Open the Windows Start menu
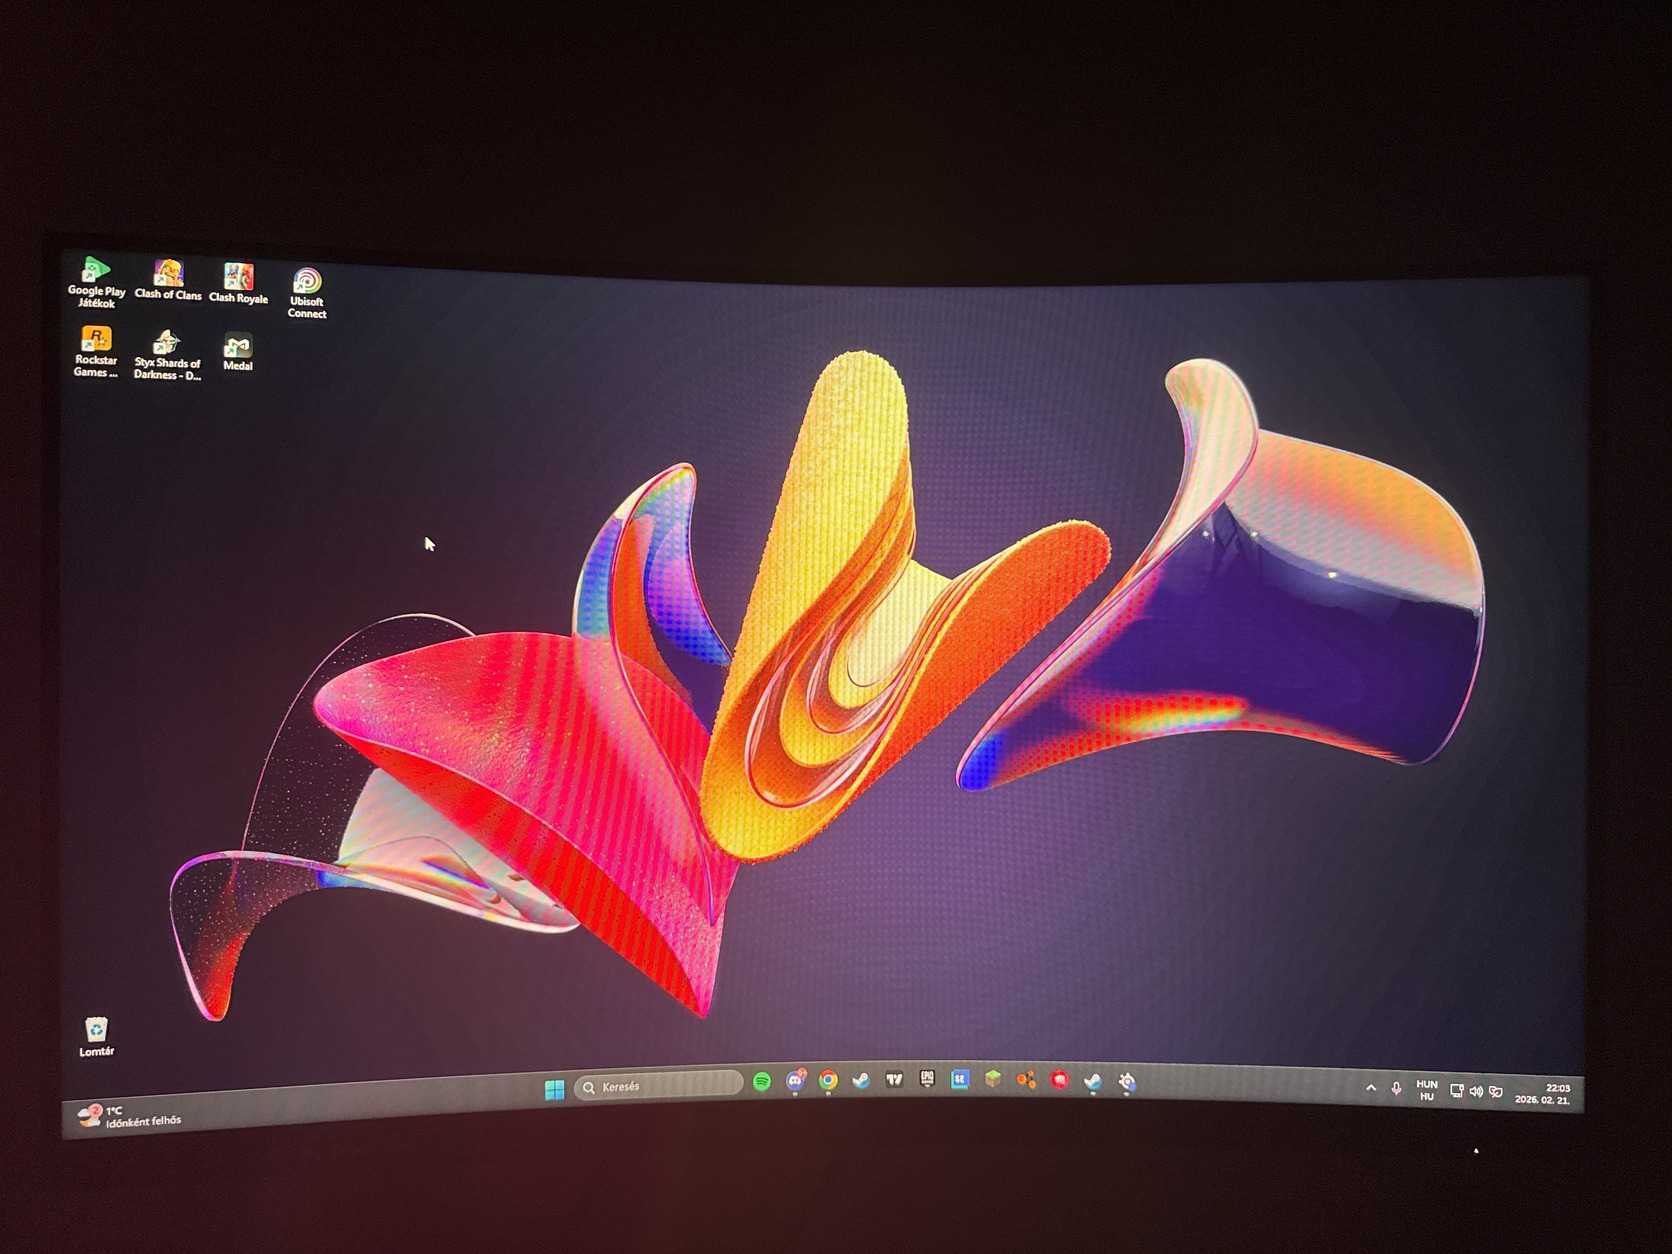 (x=554, y=1088)
